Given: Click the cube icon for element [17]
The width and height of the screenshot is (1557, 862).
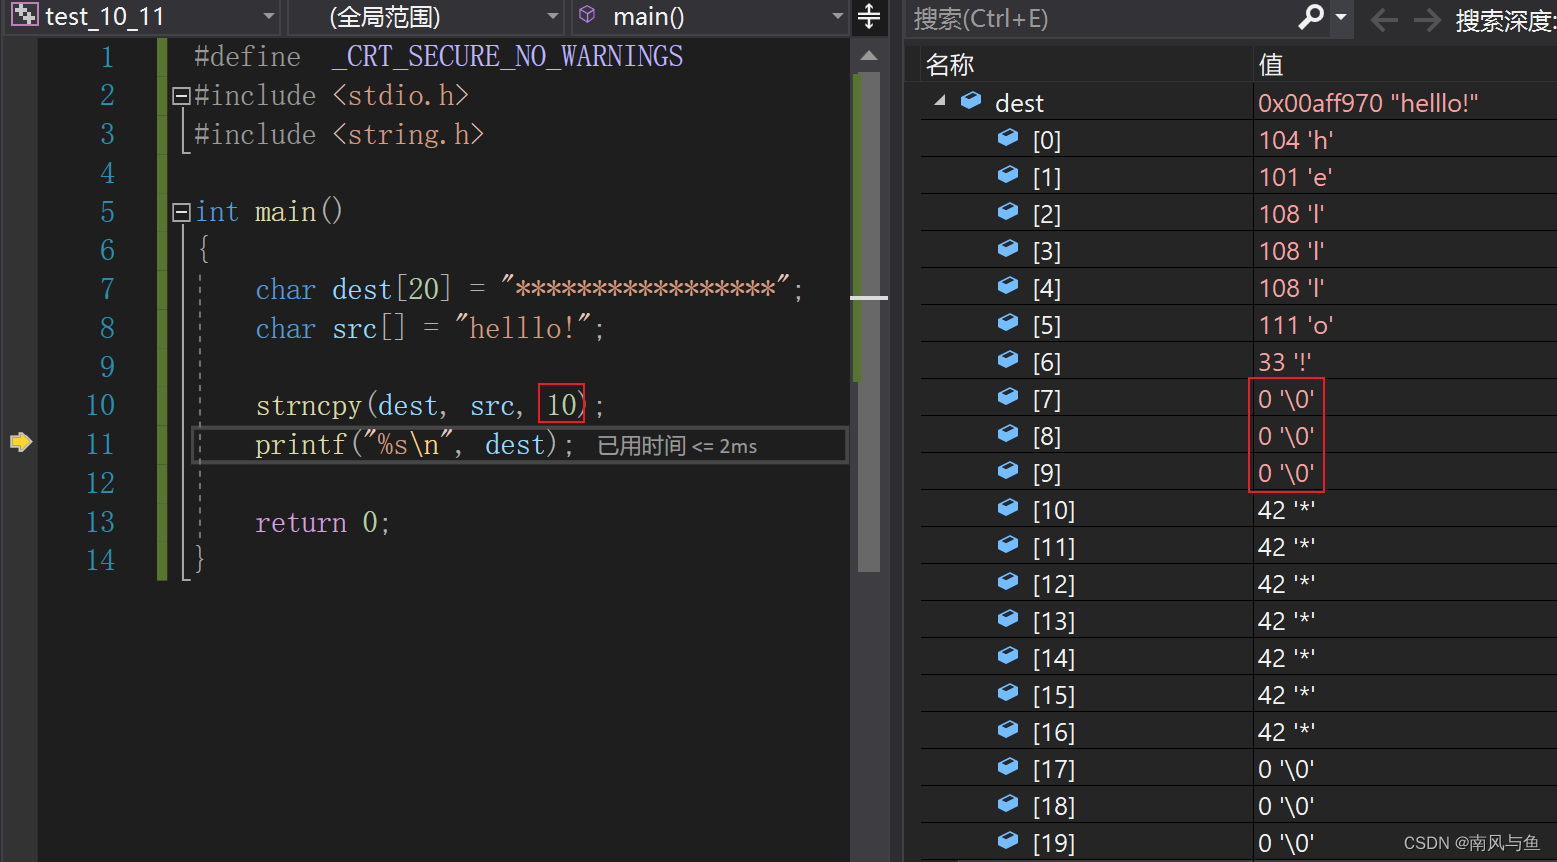Looking at the screenshot, I should (x=1008, y=767).
